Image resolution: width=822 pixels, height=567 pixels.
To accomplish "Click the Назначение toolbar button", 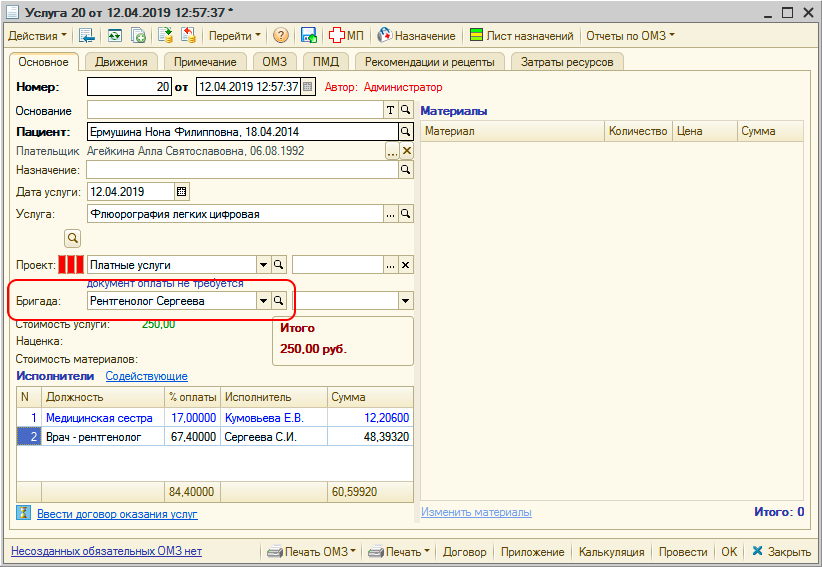I will (416, 35).
